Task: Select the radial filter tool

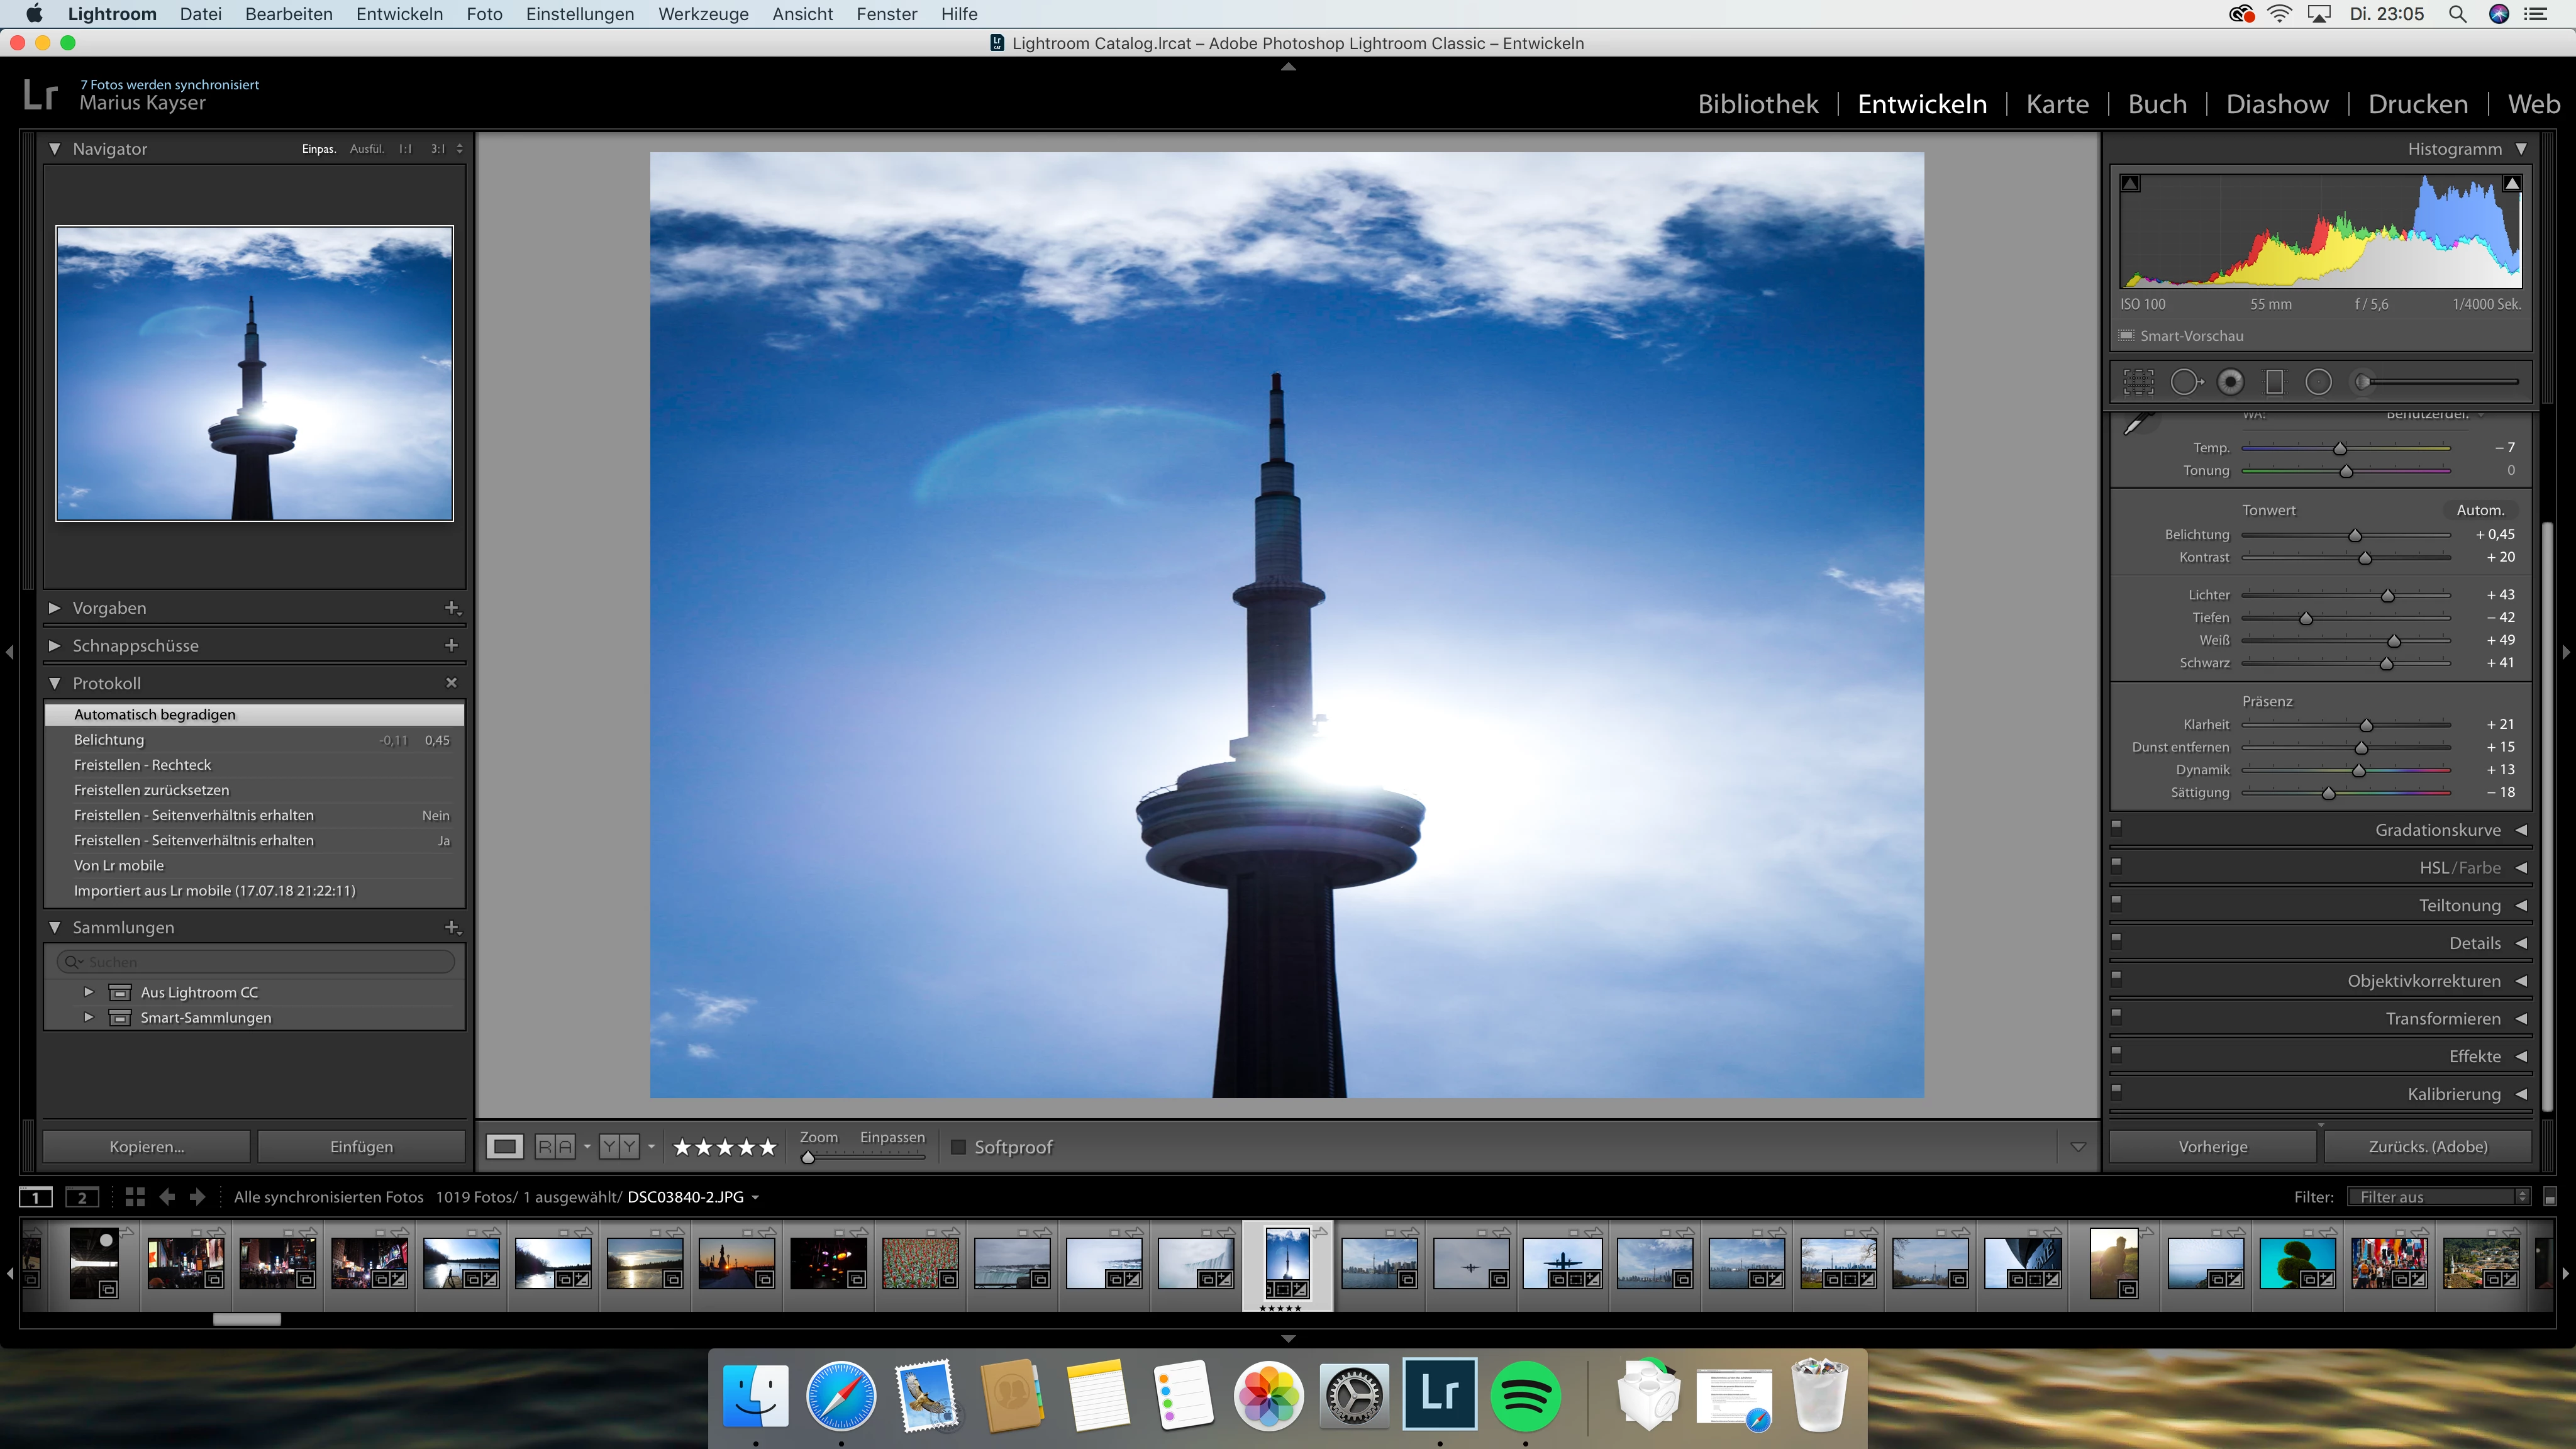Action: (x=2318, y=382)
